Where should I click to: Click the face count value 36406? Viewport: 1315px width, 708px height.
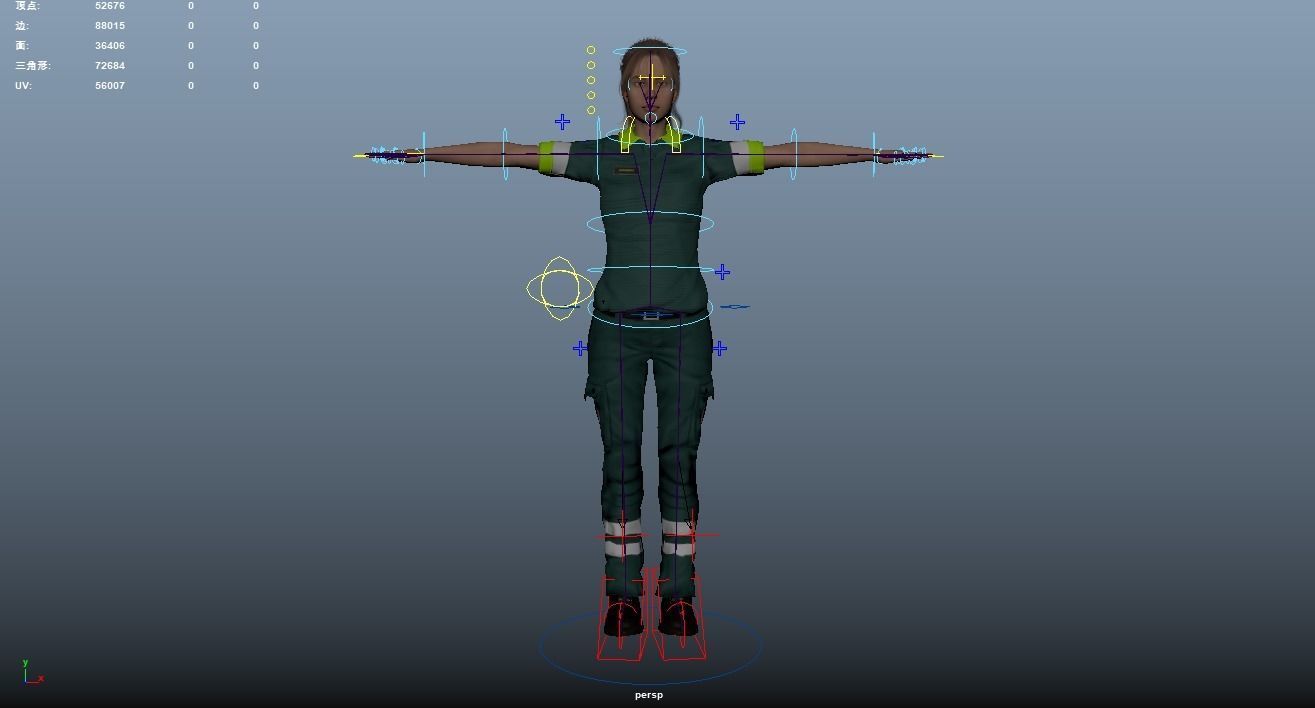click(x=110, y=46)
